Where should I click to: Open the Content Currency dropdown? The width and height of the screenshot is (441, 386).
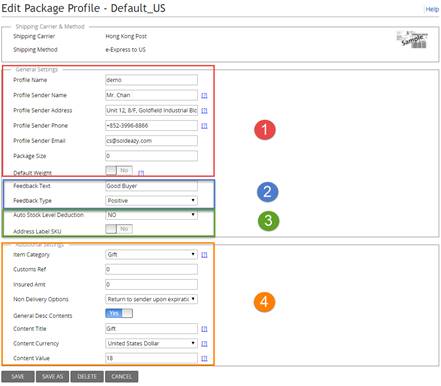click(151, 343)
